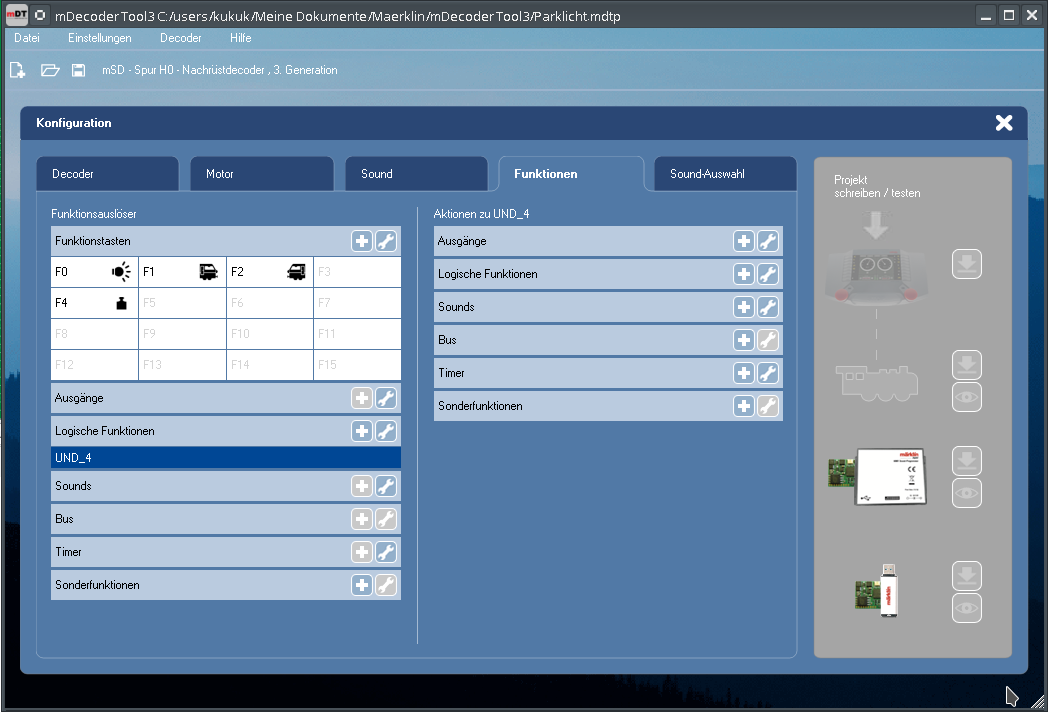Viewport: 1048px width, 712px height.
Task: Switch to the Motor tab
Action: [x=262, y=174]
